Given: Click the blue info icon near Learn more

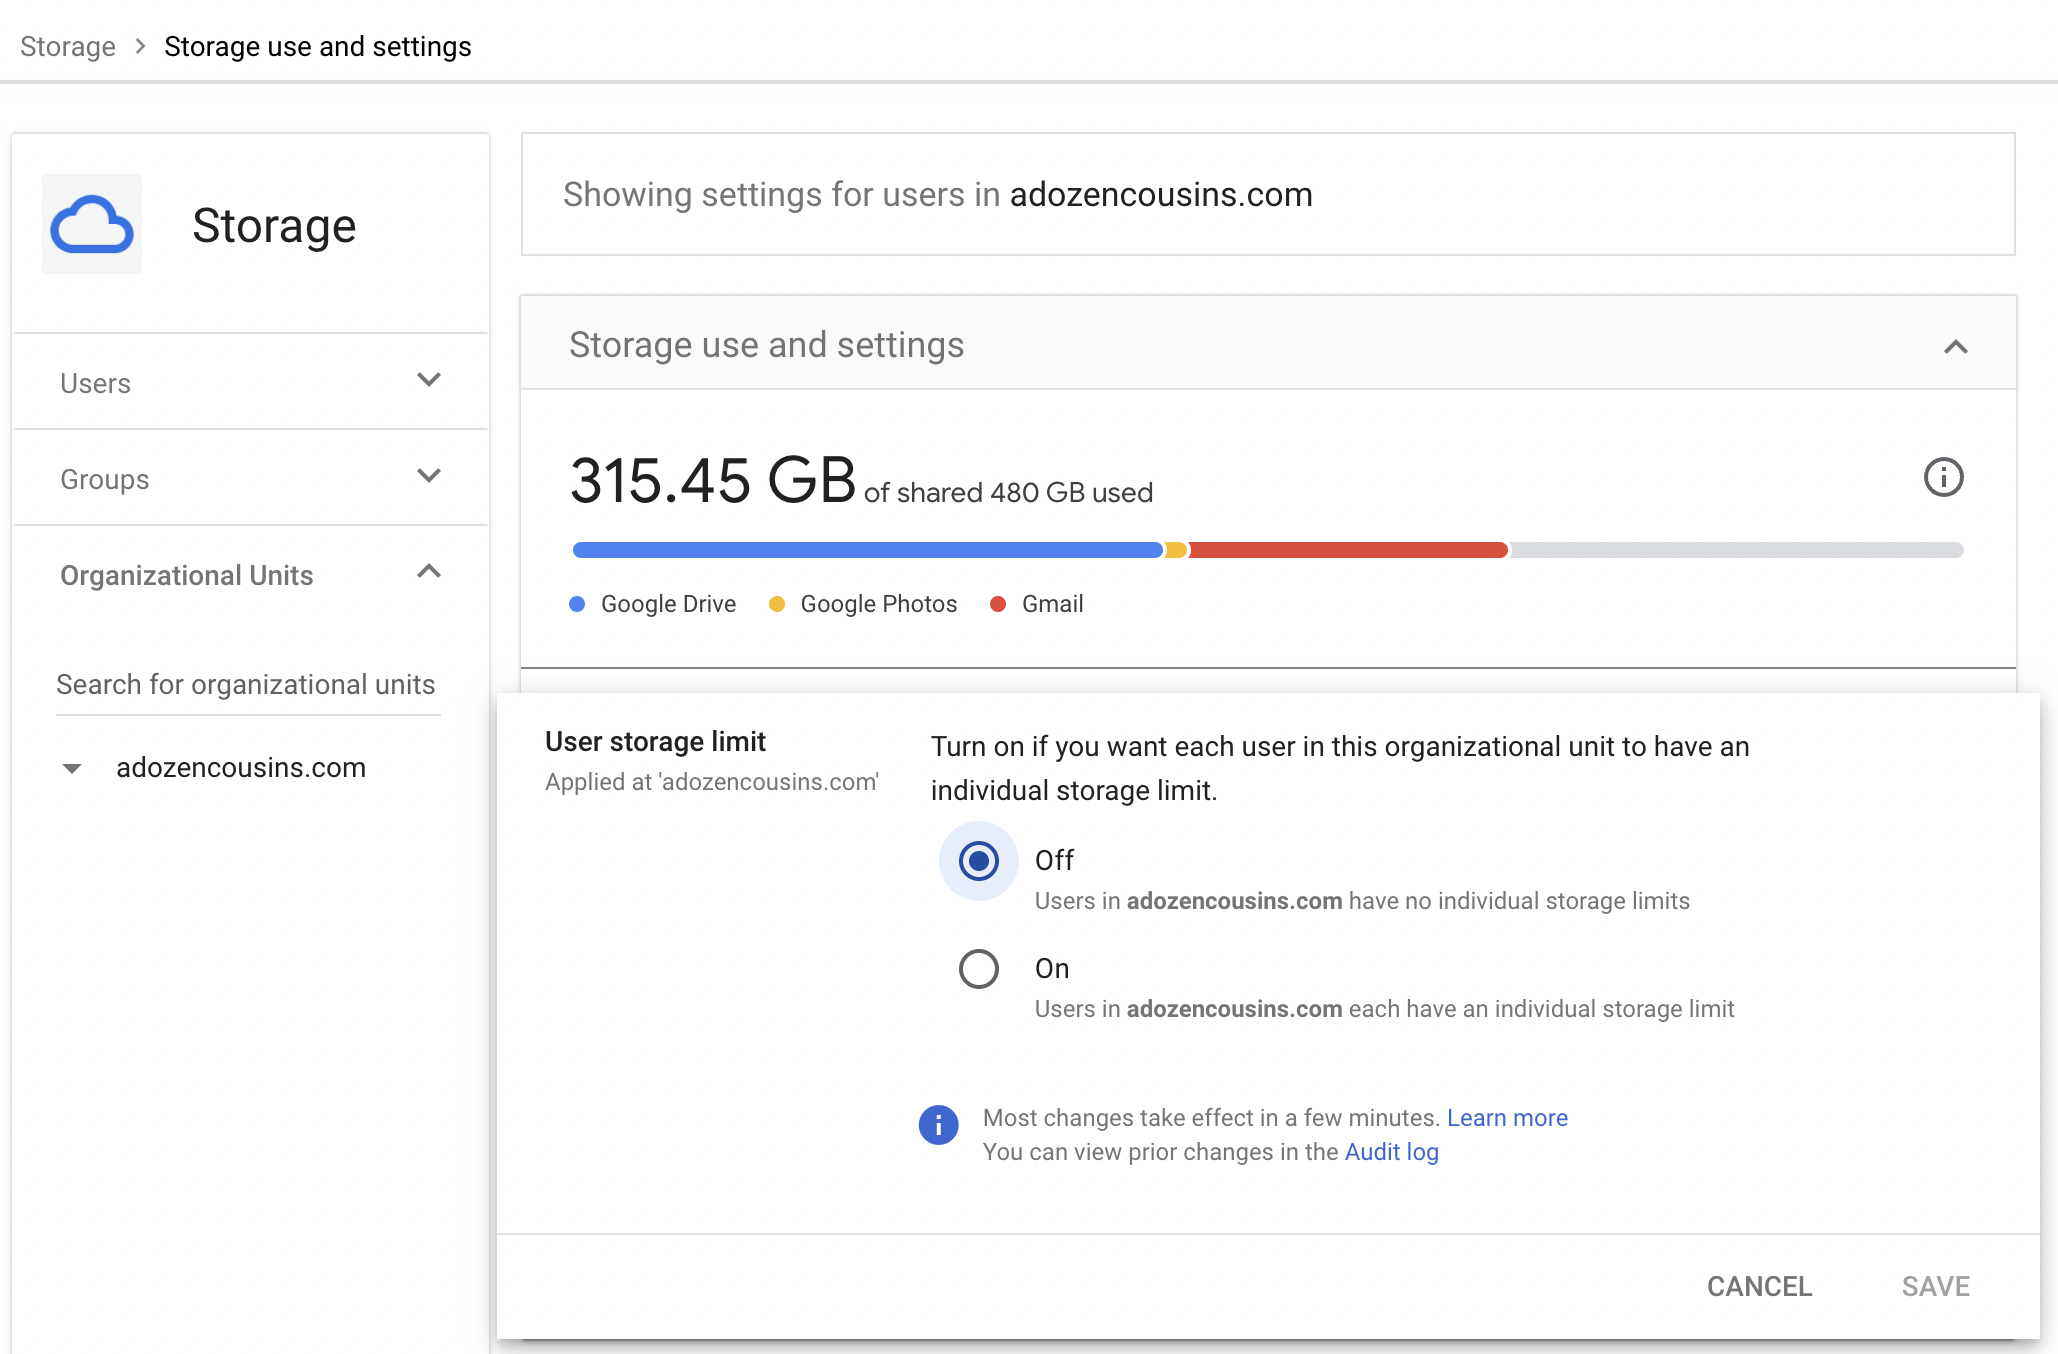Looking at the screenshot, I should tap(938, 1125).
